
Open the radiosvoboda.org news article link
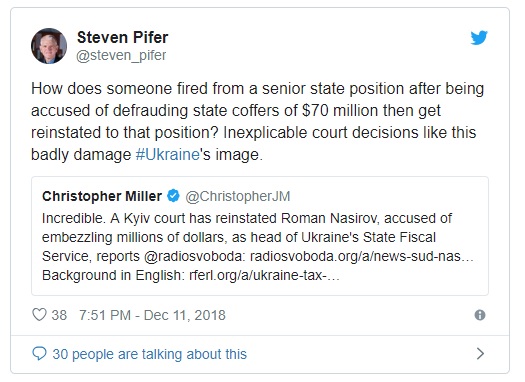coord(362,256)
